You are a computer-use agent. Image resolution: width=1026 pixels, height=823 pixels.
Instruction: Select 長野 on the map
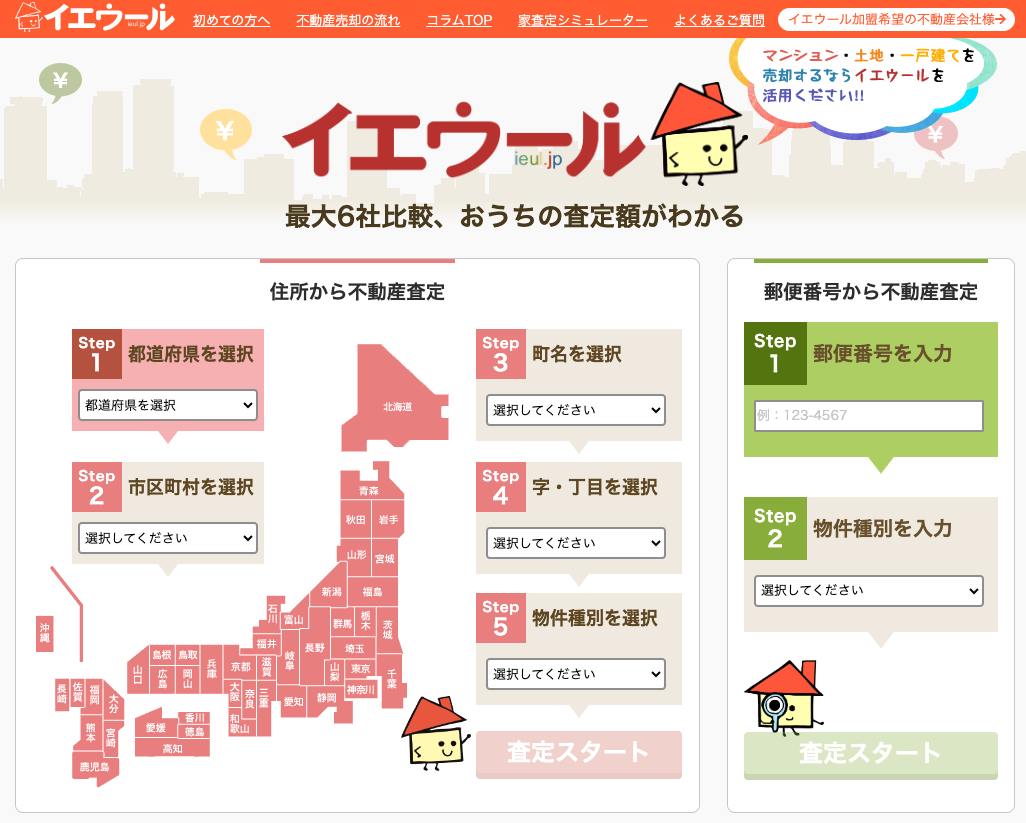tap(315, 648)
